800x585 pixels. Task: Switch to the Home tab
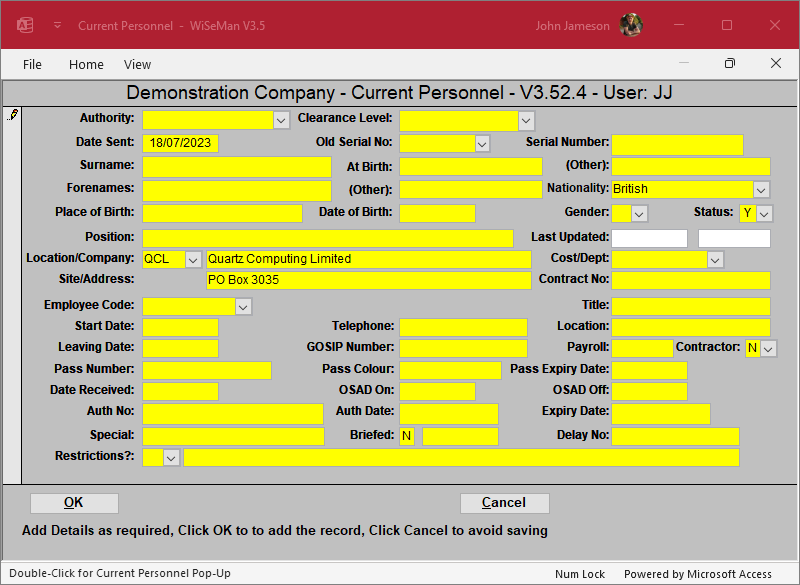(86, 64)
